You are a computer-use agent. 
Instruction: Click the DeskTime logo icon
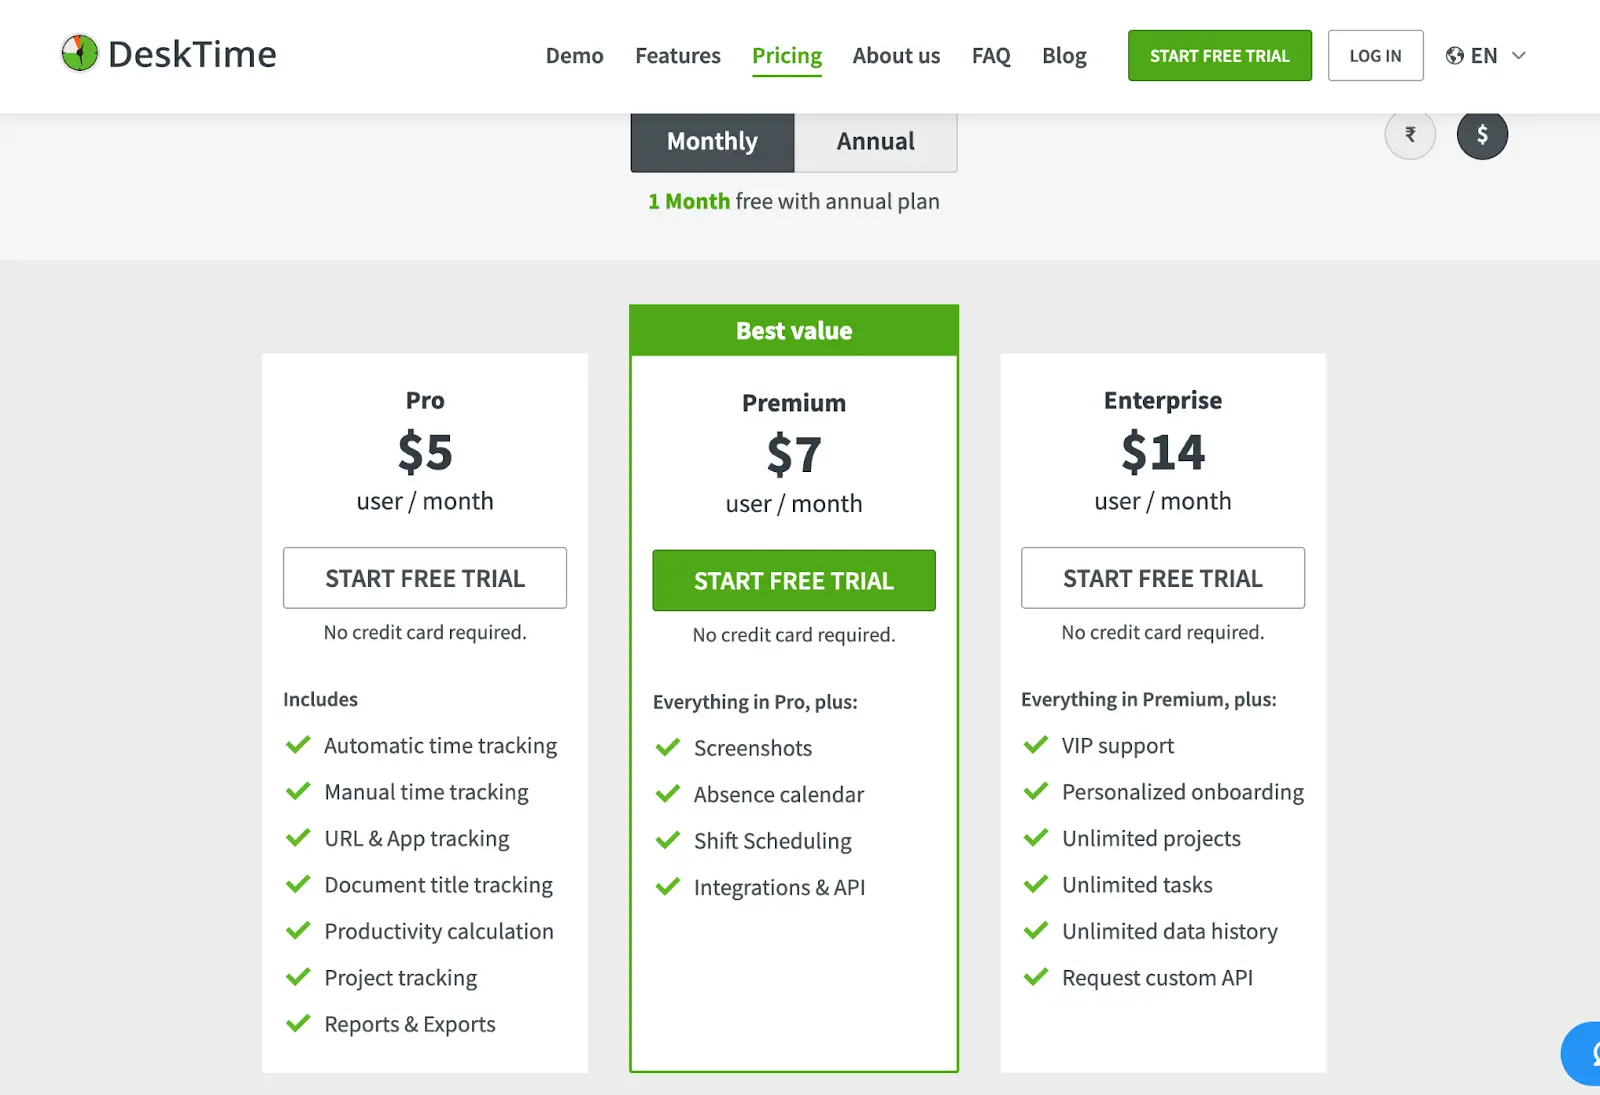click(x=79, y=54)
